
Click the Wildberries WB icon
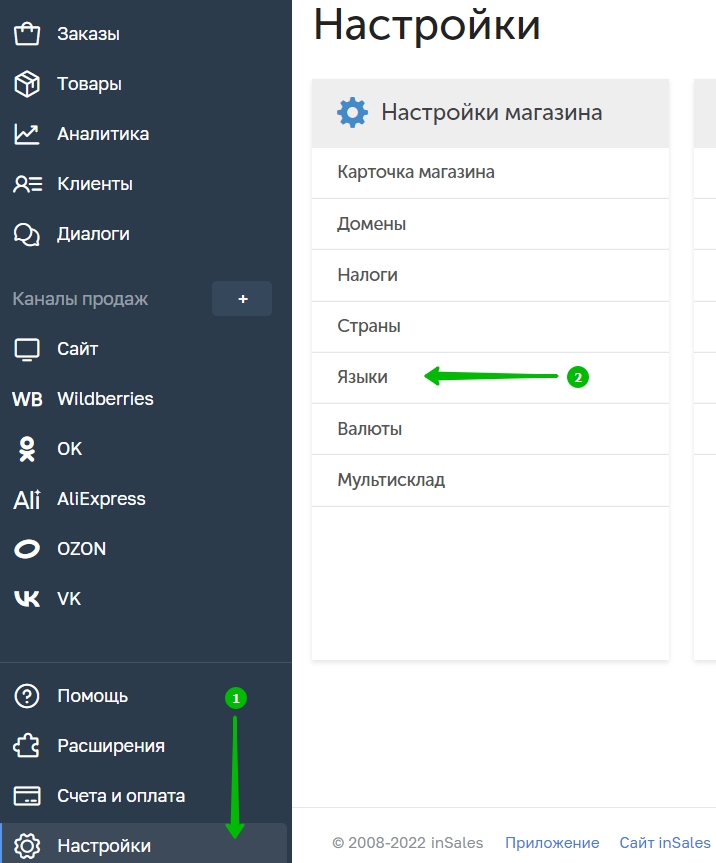[x=28, y=399]
